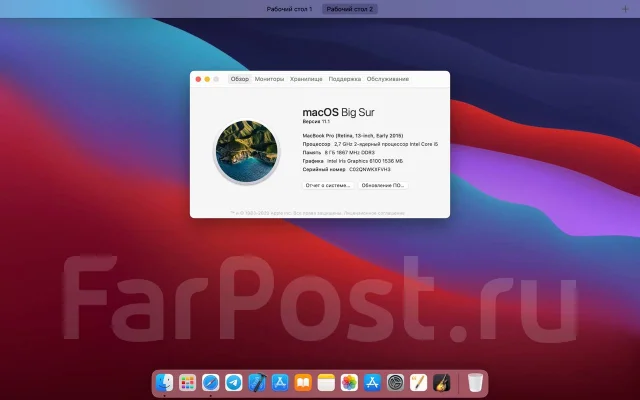Click the Big Sur landscape image

(x=247, y=151)
